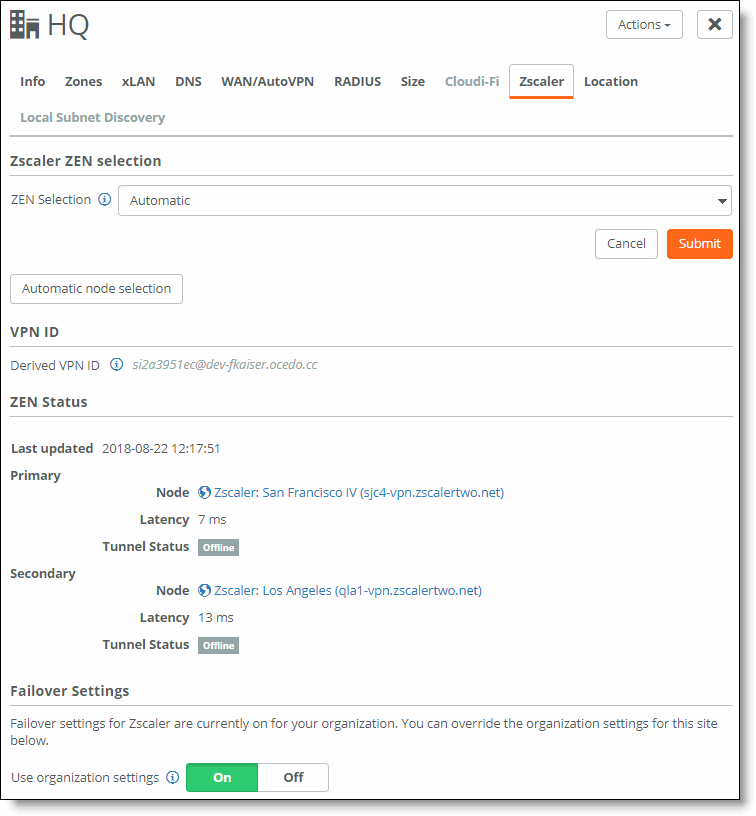The height and width of the screenshot is (816, 756).
Task: Click the info icon beside Derived VPN ID
Action: tap(117, 364)
